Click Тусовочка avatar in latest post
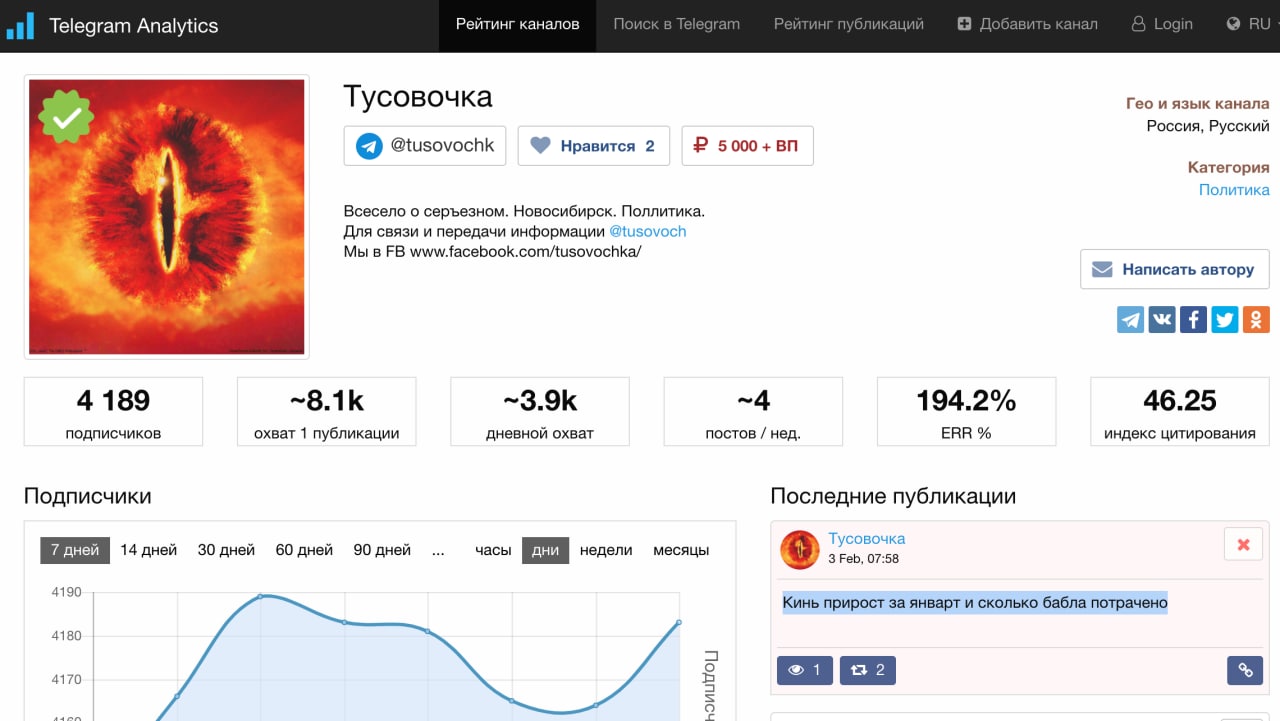The image size is (1280, 721). coord(800,550)
